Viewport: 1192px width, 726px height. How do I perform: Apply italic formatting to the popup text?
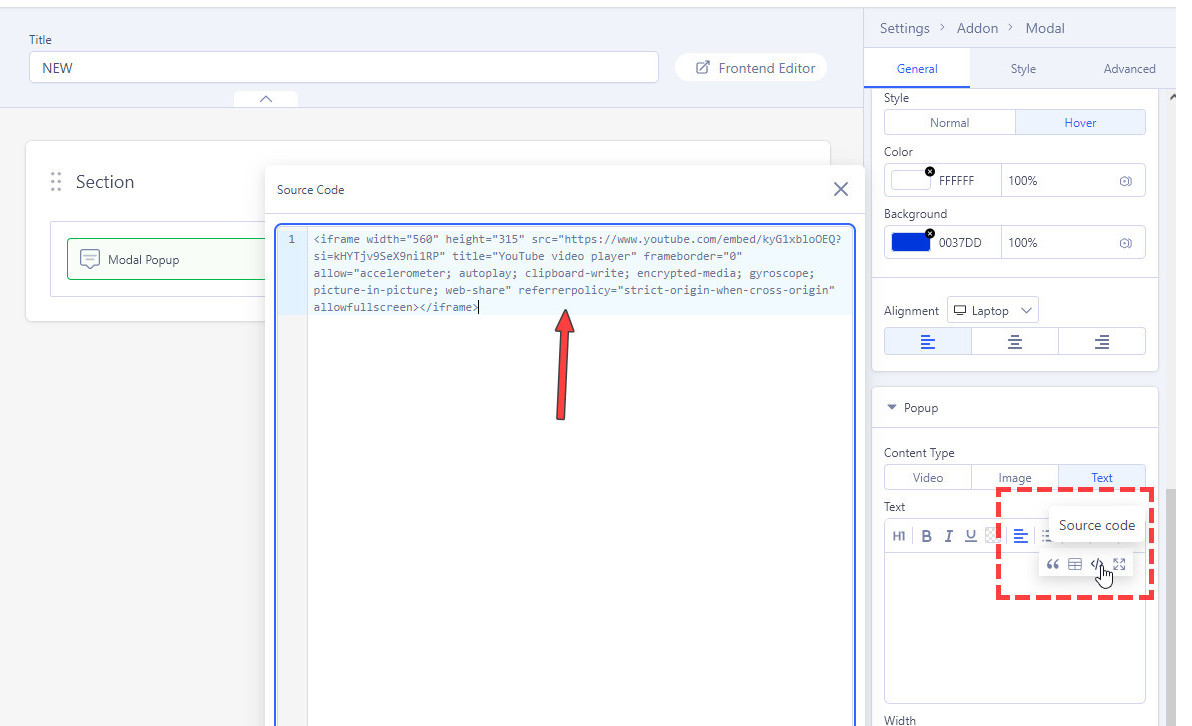click(x=948, y=536)
